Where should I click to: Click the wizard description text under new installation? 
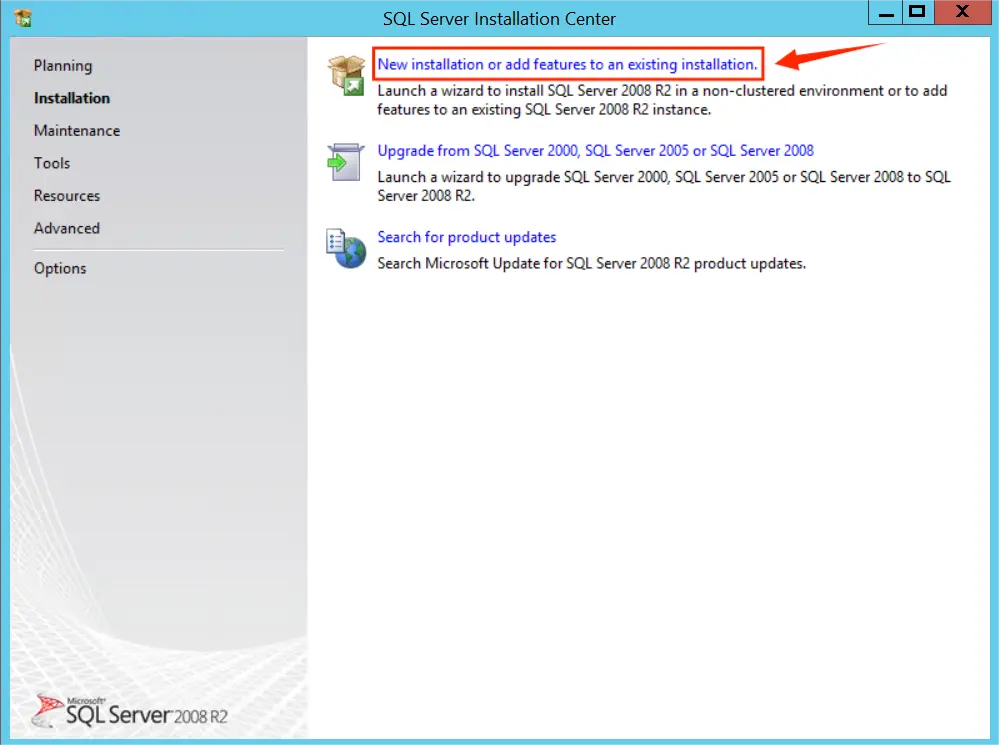click(660, 99)
